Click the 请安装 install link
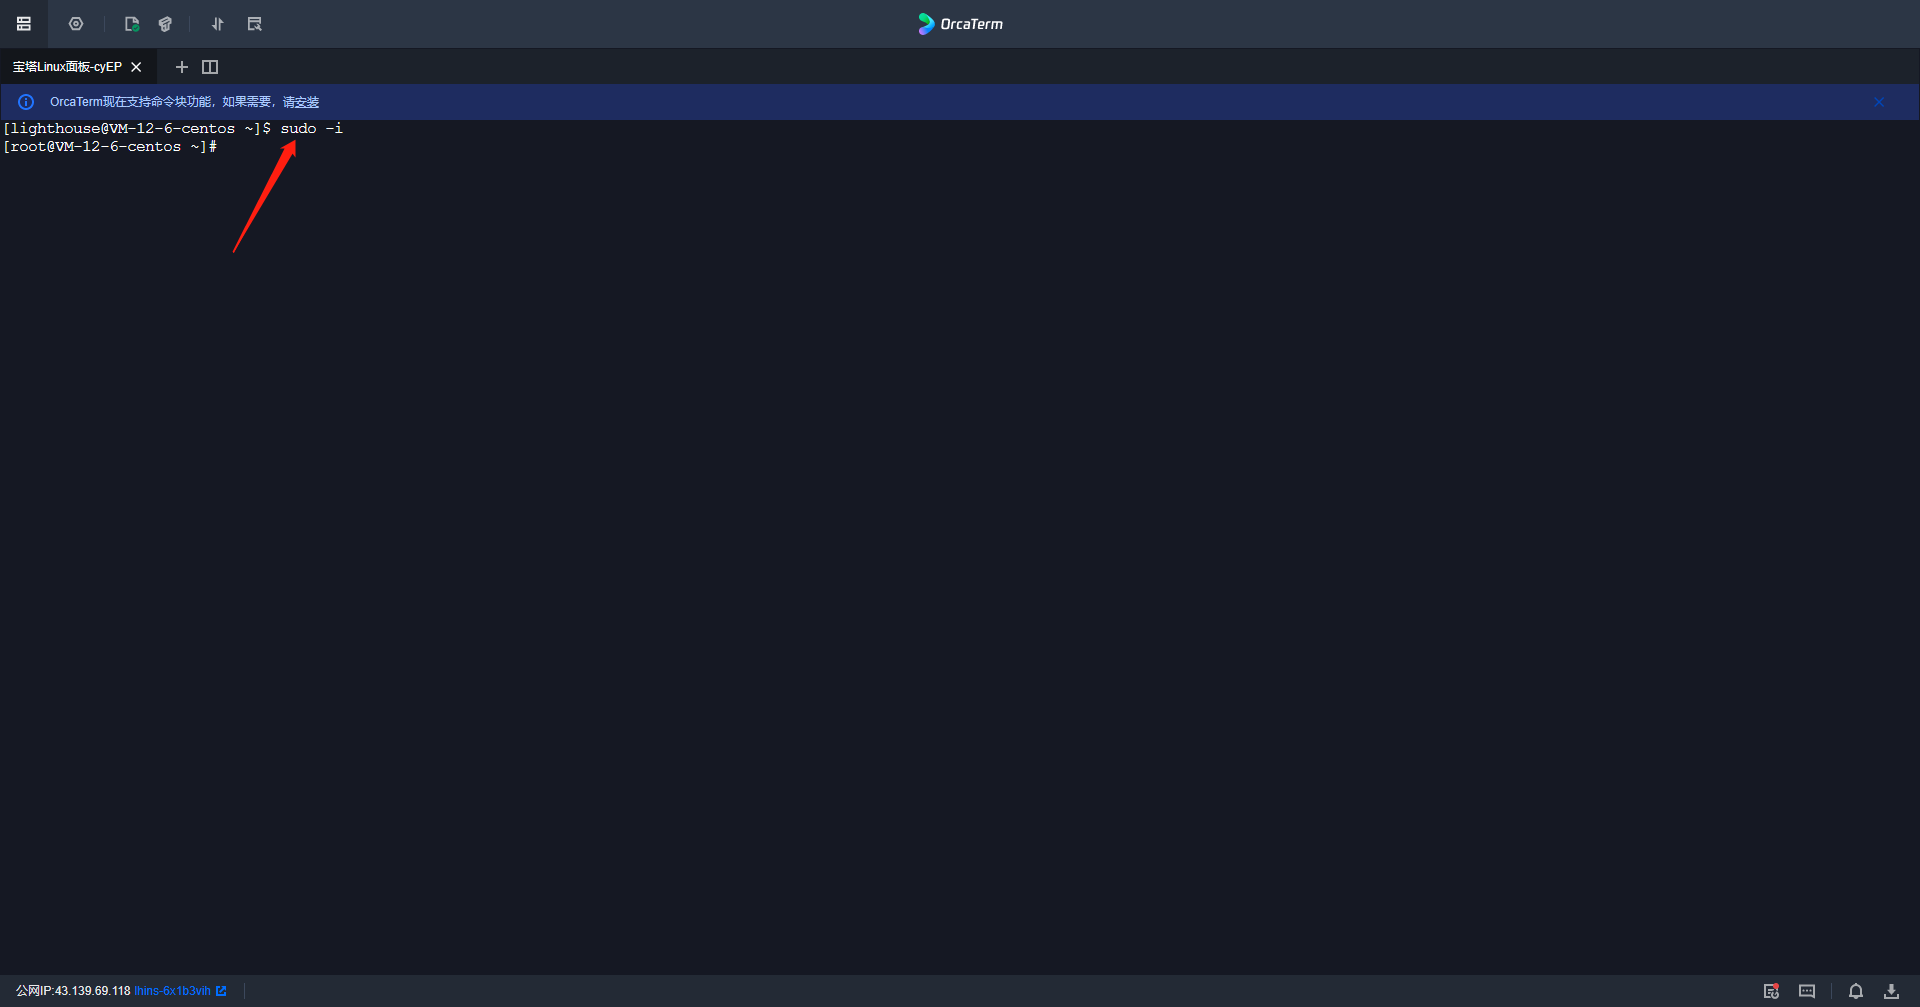 tap(301, 102)
